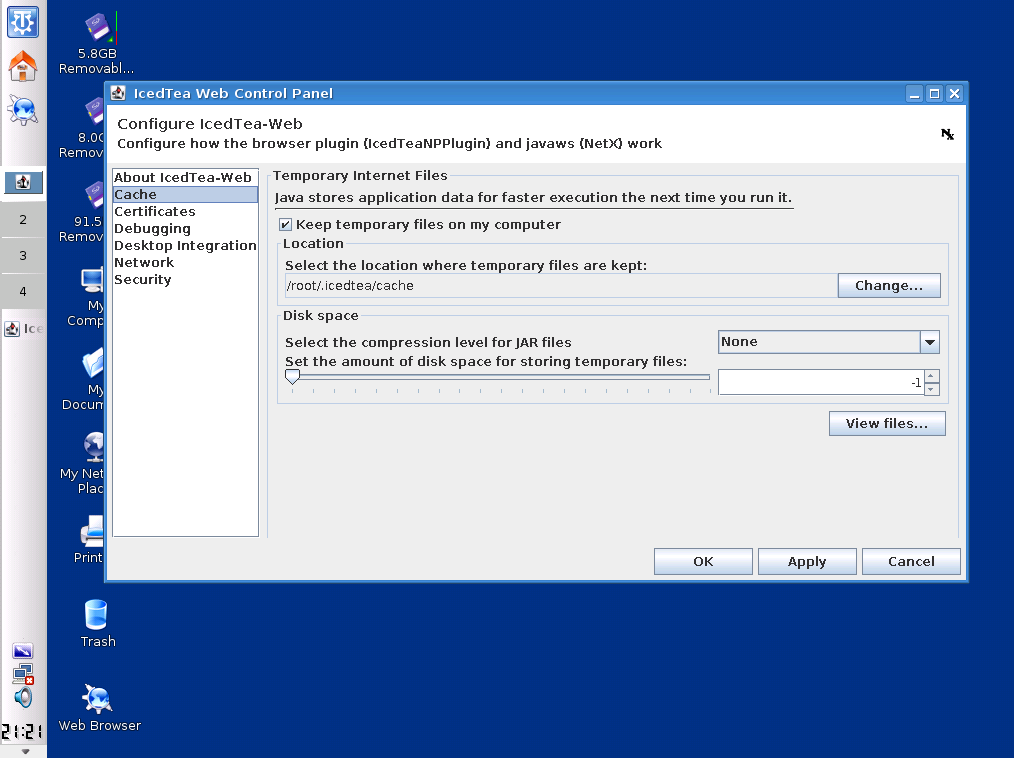The width and height of the screenshot is (1014, 758).
Task: Maximize the IcedTea Web Control Panel window
Action: pyautogui.click(x=934, y=94)
